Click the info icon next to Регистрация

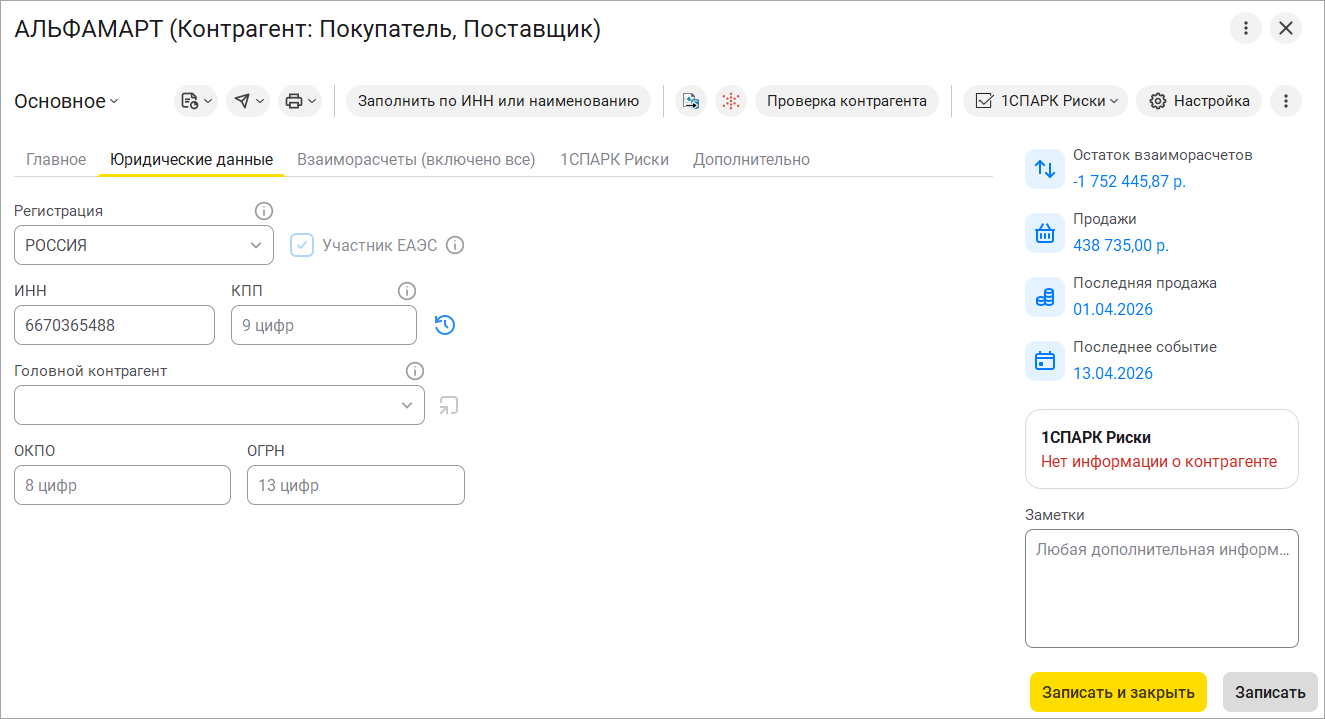pyautogui.click(x=264, y=211)
